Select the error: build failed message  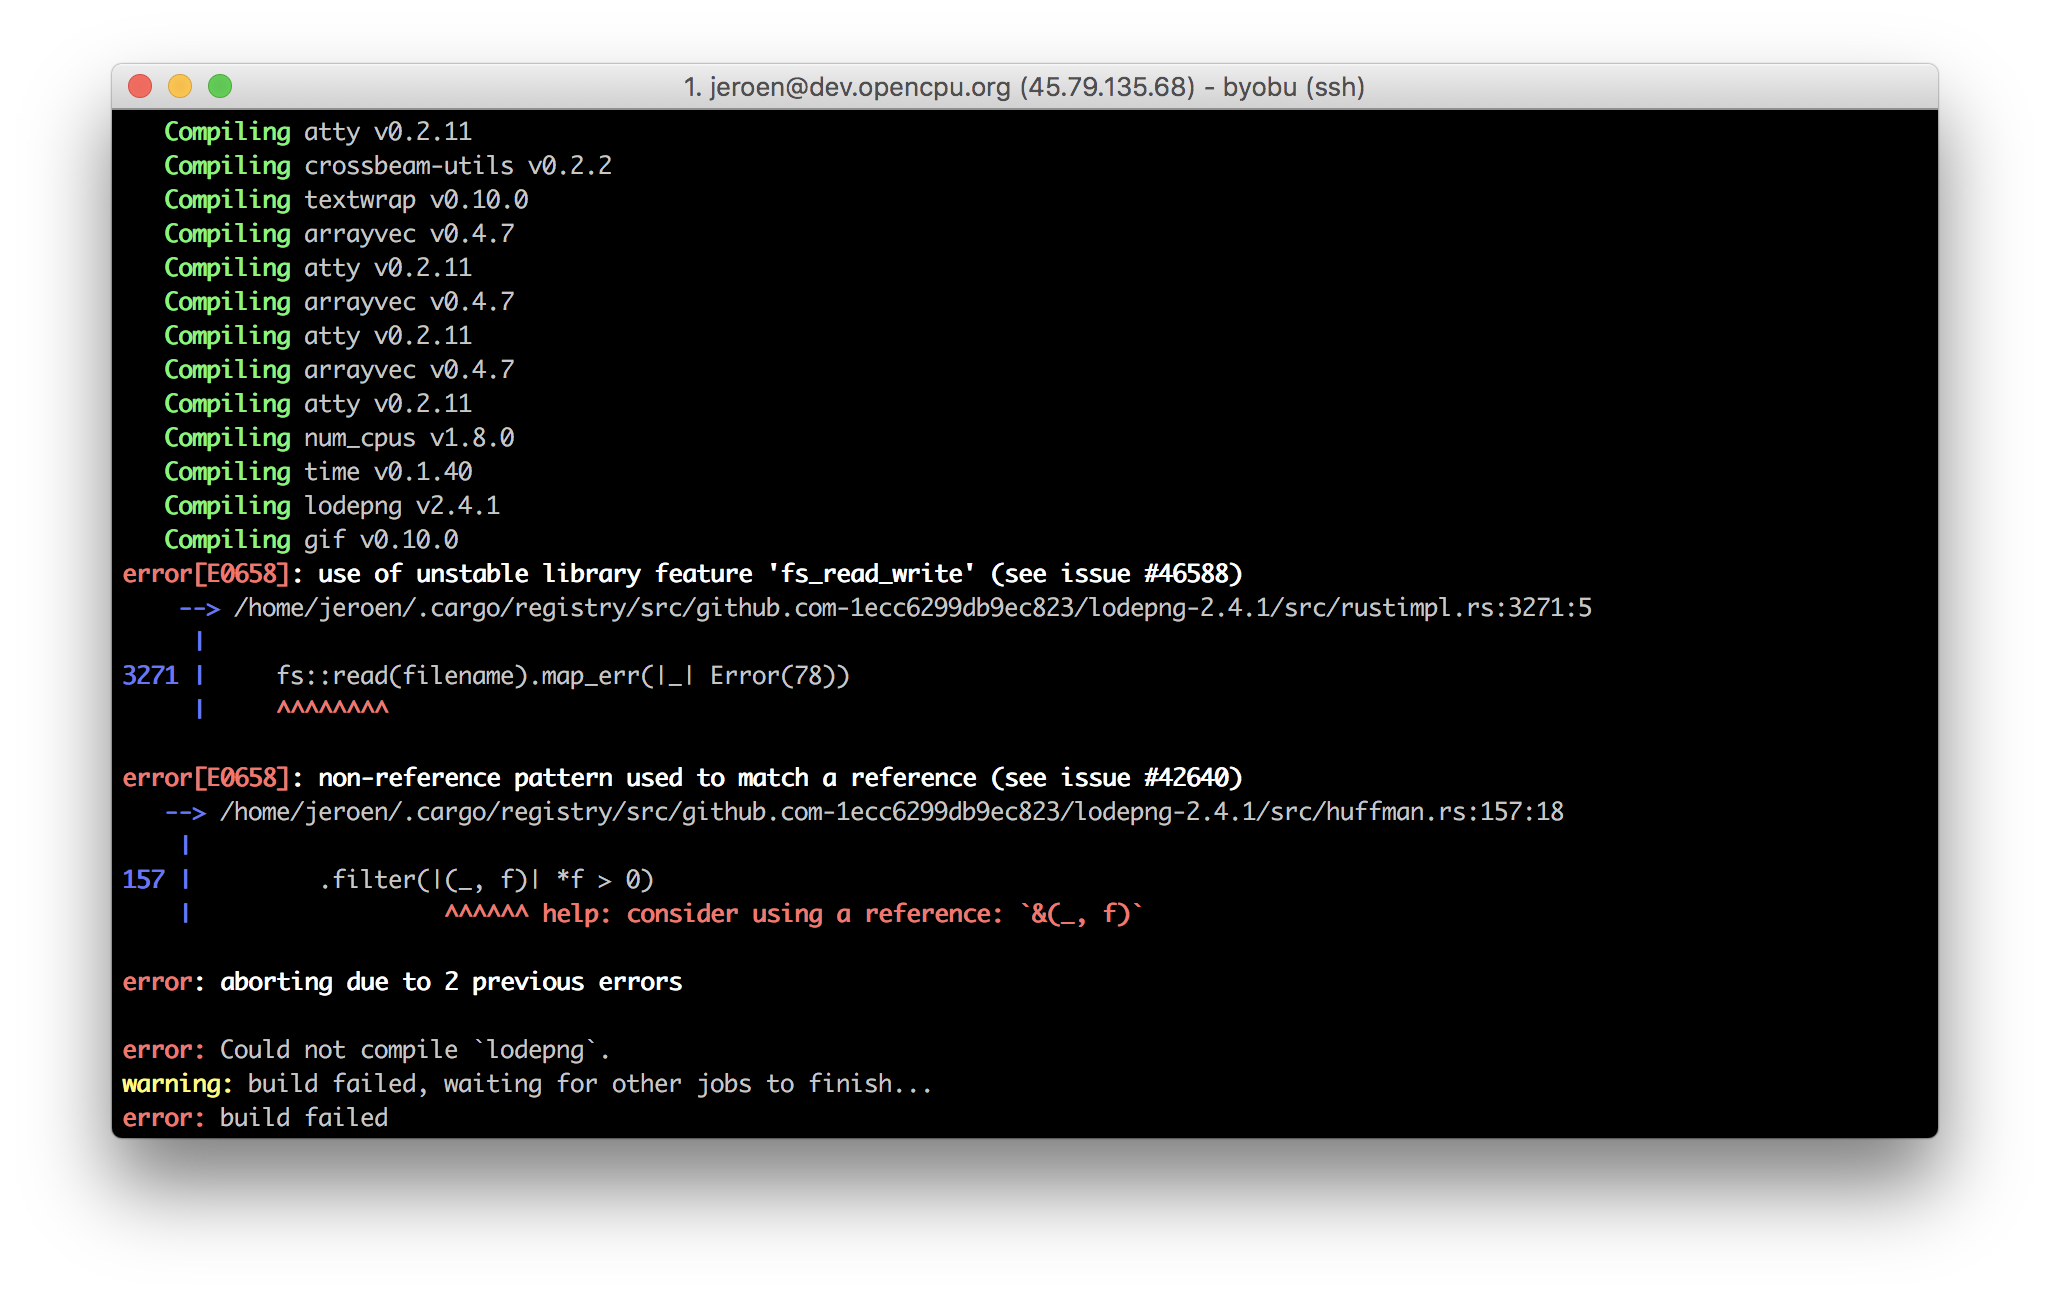tap(255, 1117)
